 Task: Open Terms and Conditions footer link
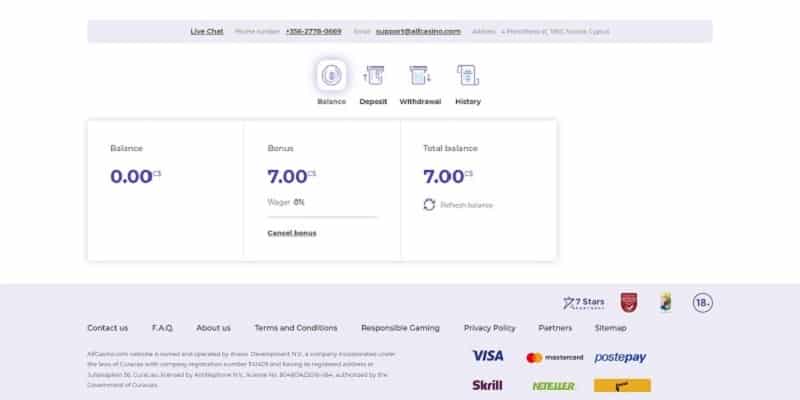295,328
